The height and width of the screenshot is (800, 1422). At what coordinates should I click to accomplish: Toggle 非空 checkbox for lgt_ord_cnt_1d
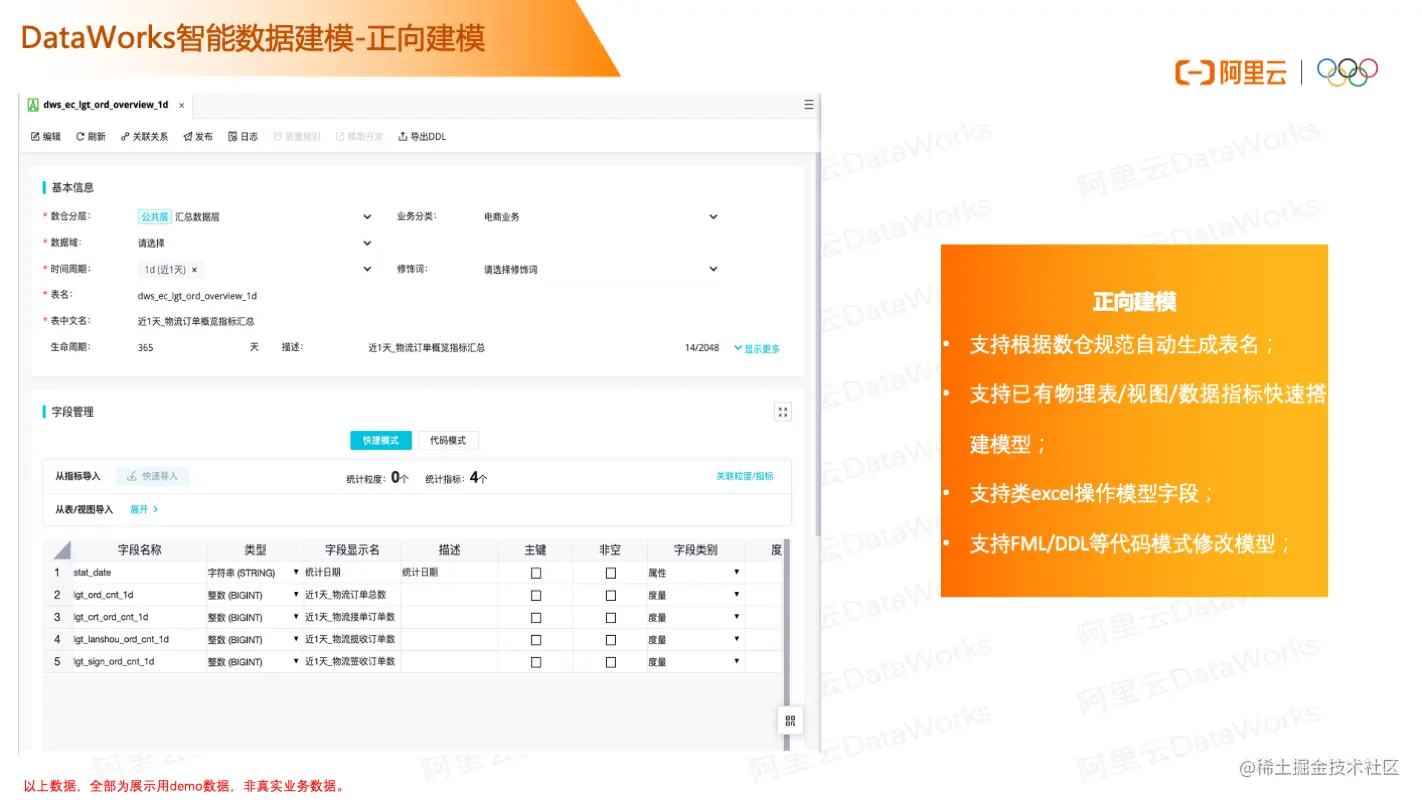611,595
